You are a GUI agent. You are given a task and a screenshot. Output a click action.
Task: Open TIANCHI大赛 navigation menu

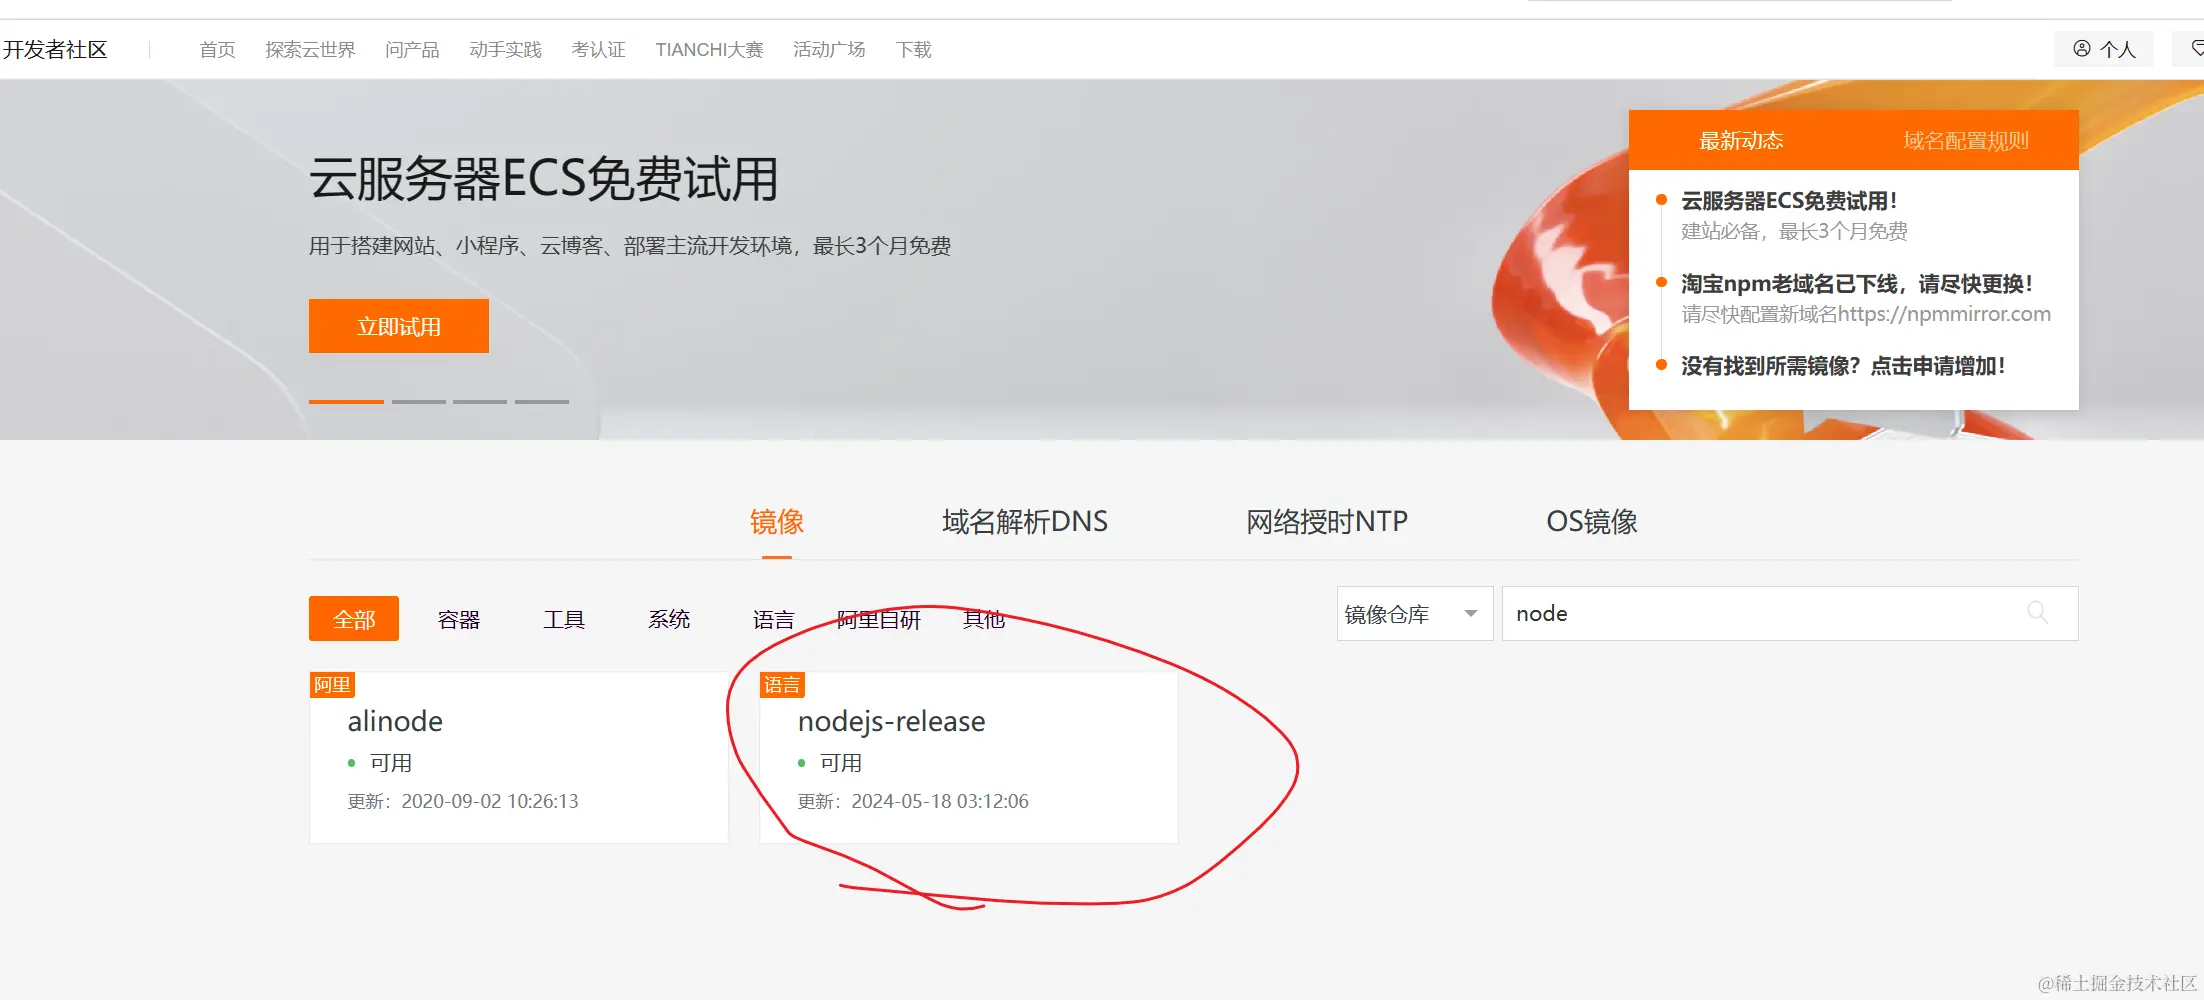tap(709, 49)
